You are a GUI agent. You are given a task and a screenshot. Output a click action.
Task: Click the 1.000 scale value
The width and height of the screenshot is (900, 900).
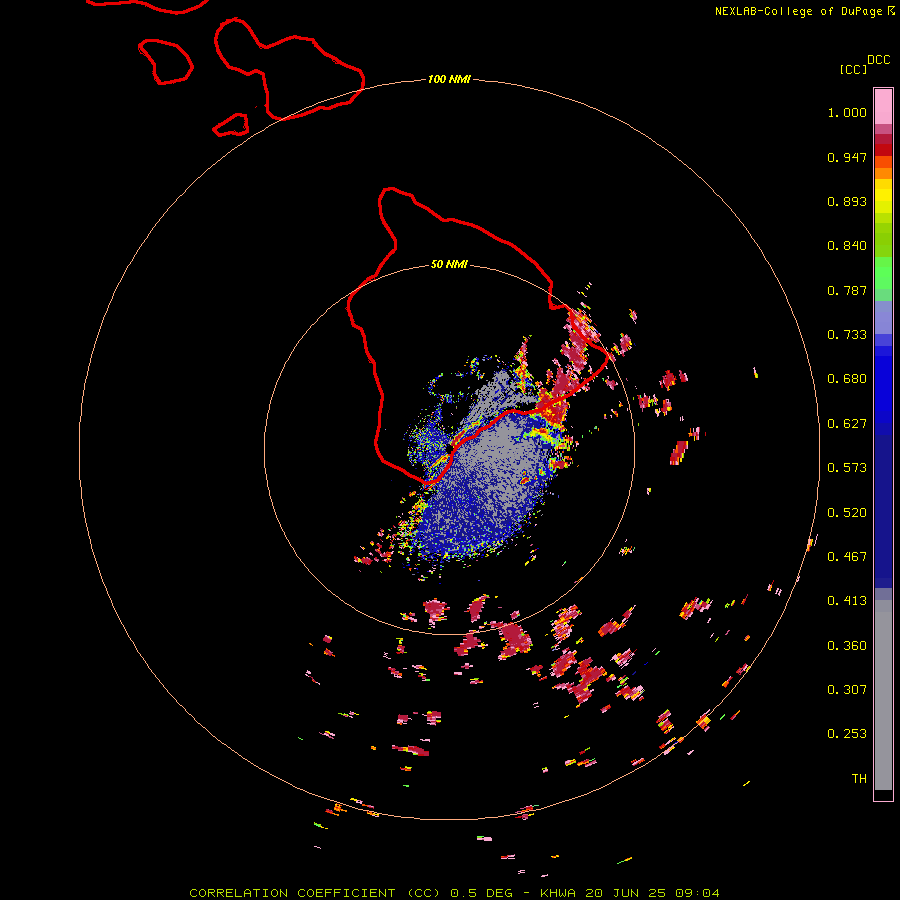(x=847, y=112)
